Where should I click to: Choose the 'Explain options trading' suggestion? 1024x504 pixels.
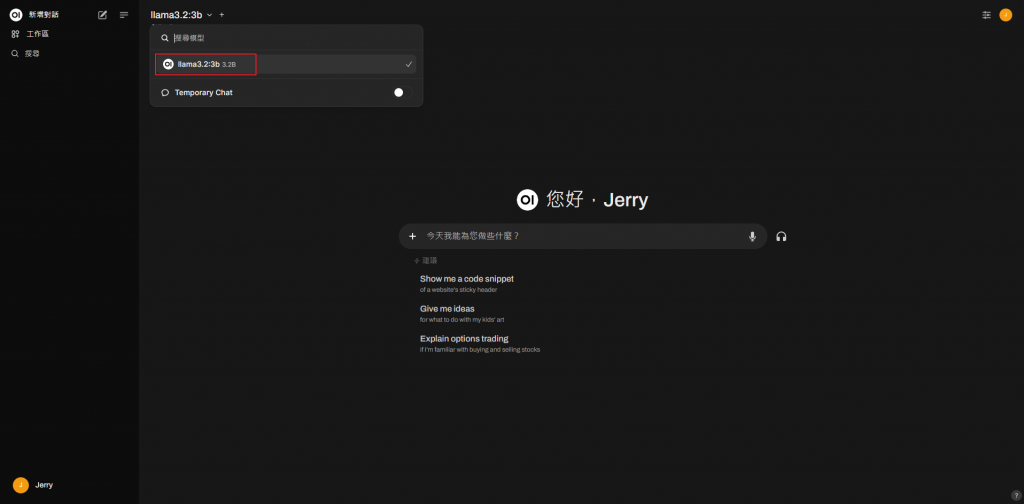[480, 343]
